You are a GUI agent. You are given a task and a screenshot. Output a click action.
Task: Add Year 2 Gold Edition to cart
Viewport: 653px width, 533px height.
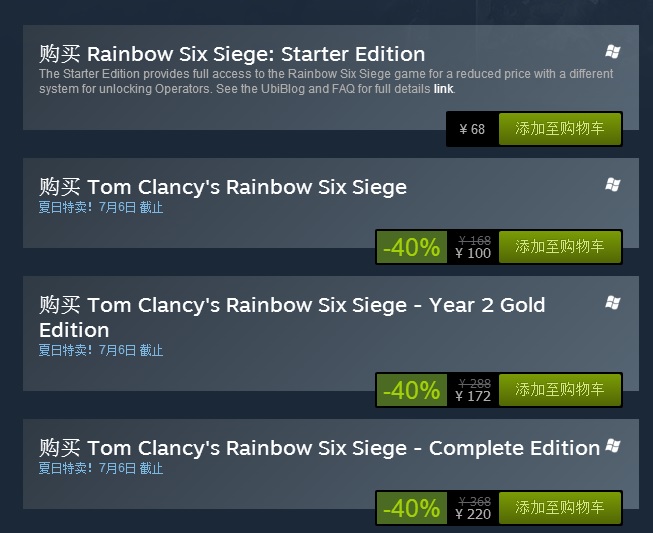[x=559, y=389]
